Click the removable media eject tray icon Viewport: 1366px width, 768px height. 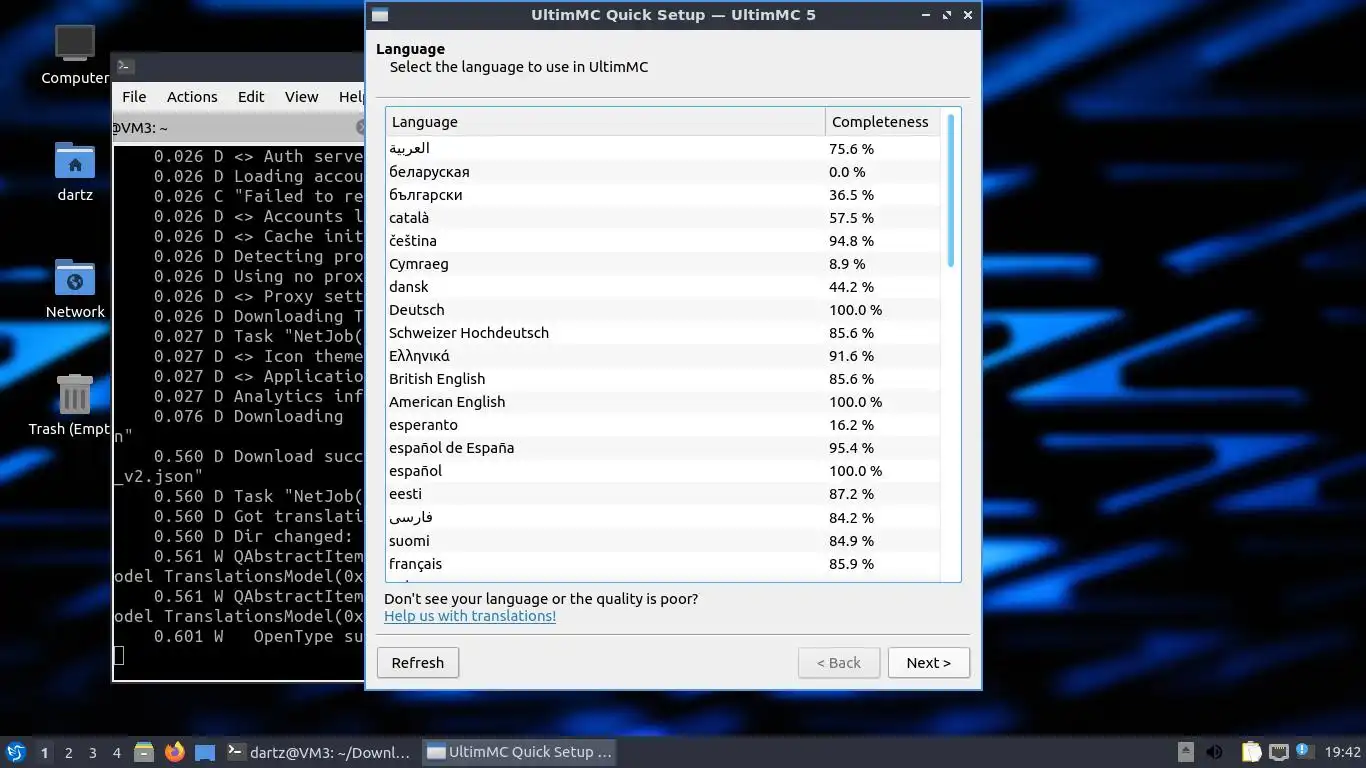(x=1185, y=752)
